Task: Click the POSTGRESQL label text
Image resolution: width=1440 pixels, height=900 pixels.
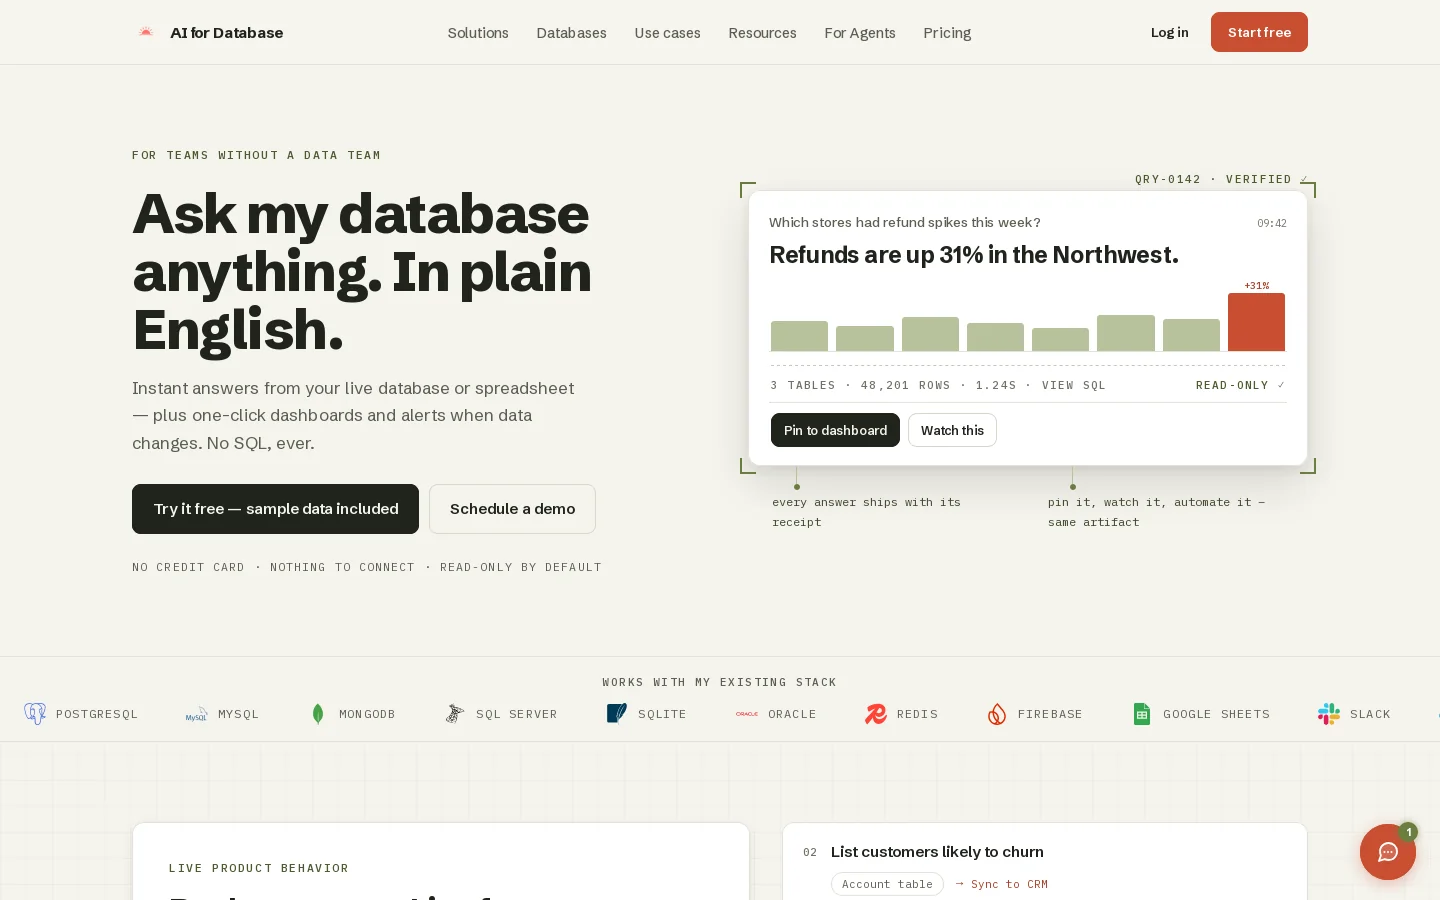Action: pos(97,714)
